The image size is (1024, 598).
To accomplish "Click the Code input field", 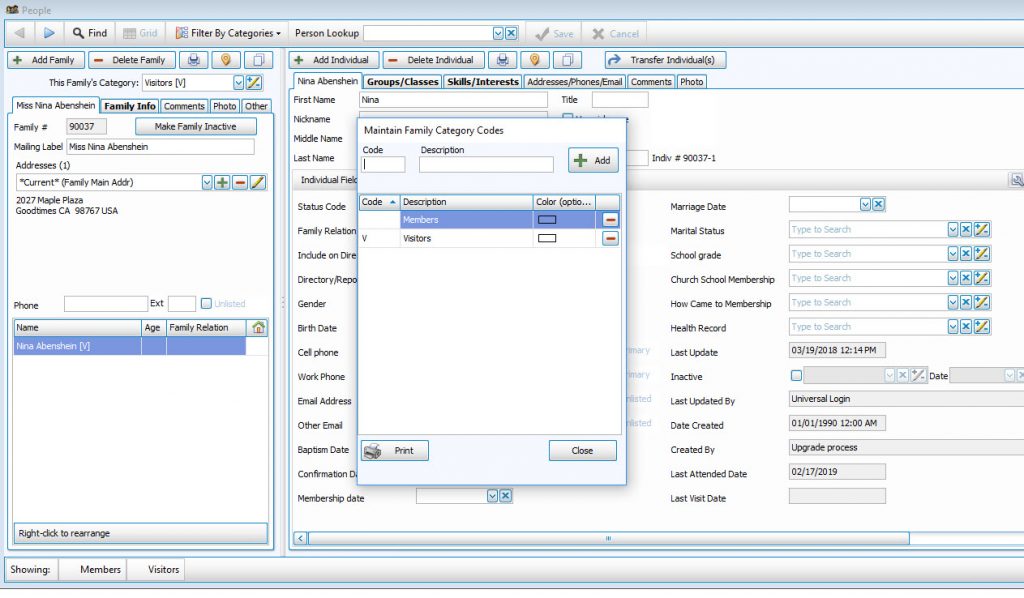I will (x=384, y=165).
